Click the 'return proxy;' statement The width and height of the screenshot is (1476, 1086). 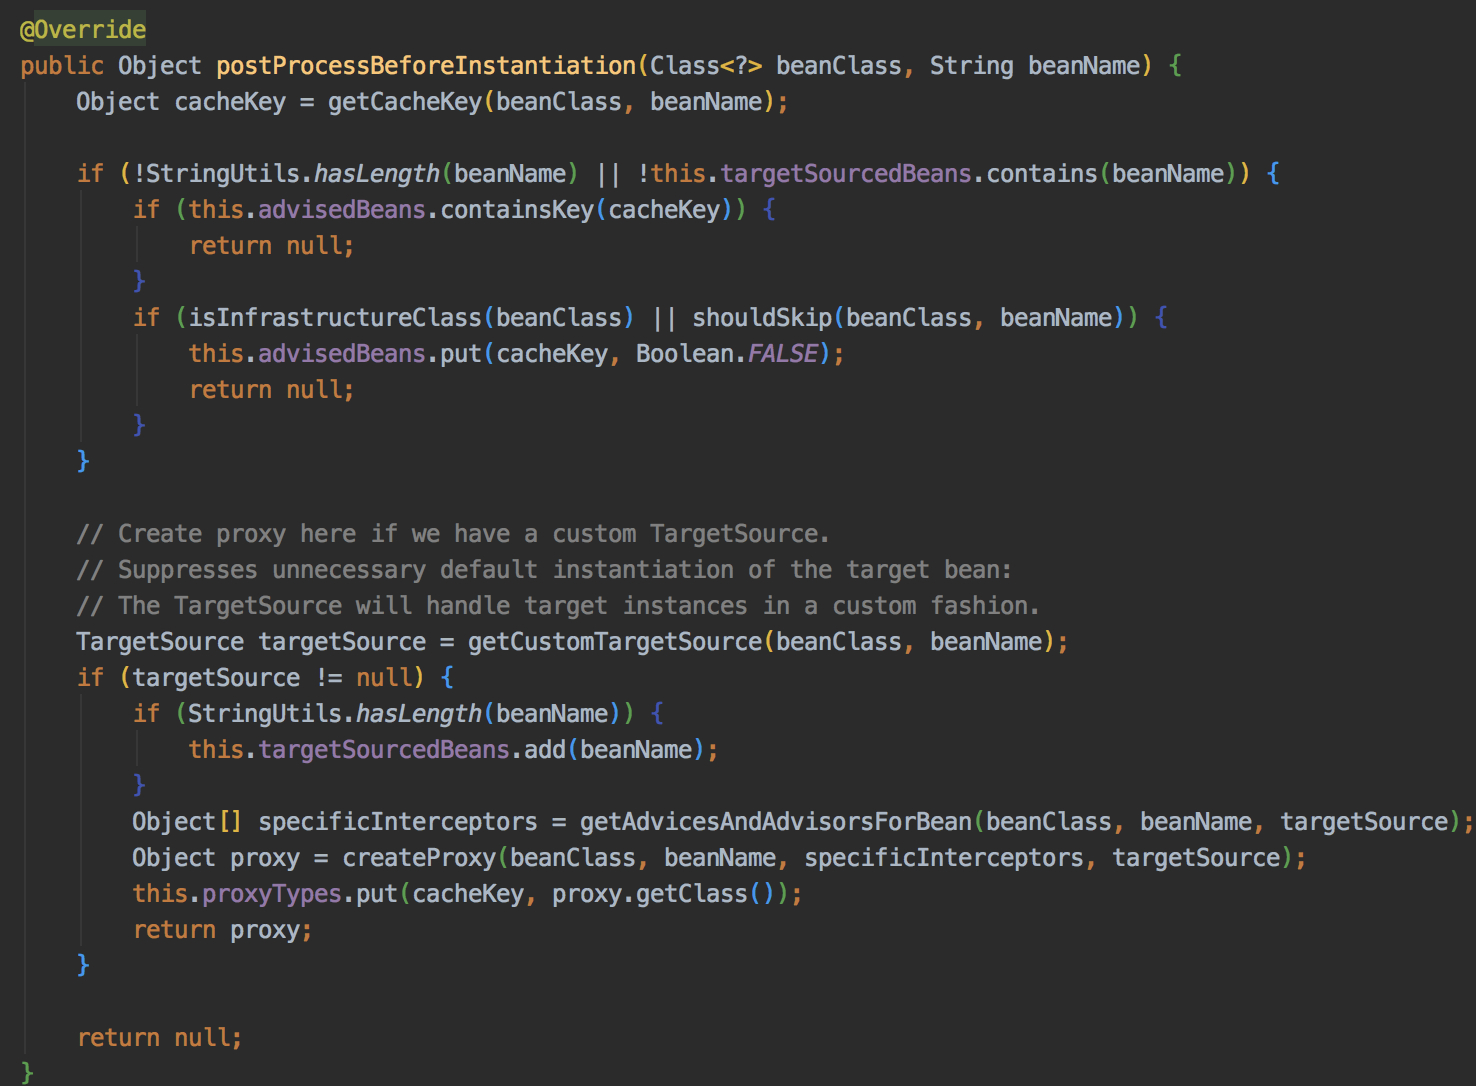[x=223, y=930]
